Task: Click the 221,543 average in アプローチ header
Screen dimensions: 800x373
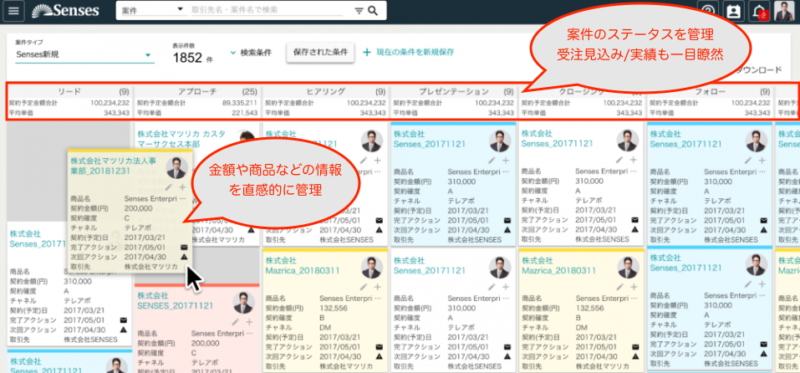Action: 245,113
